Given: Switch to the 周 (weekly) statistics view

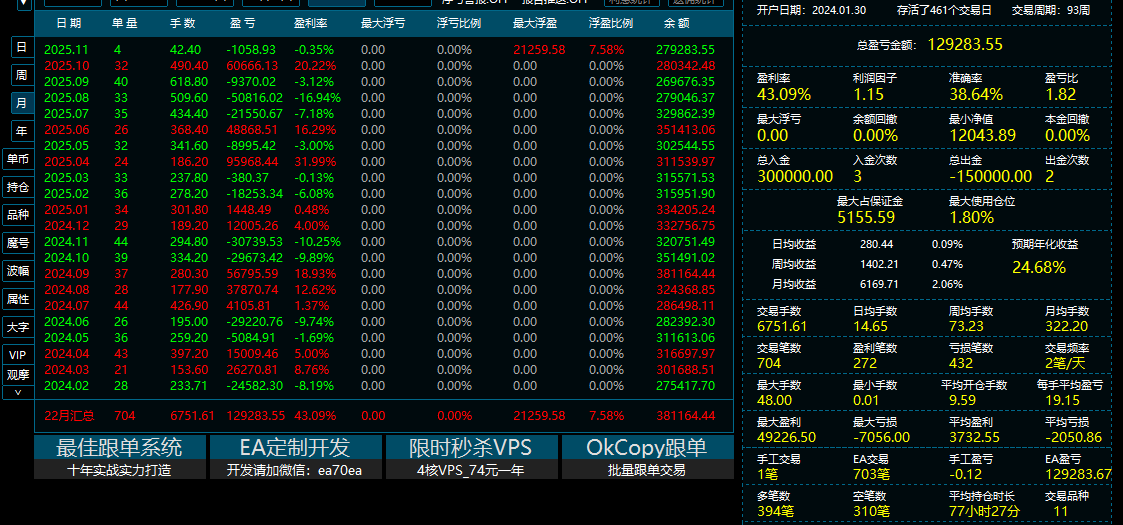Looking at the screenshot, I should click(x=21, y=74).
